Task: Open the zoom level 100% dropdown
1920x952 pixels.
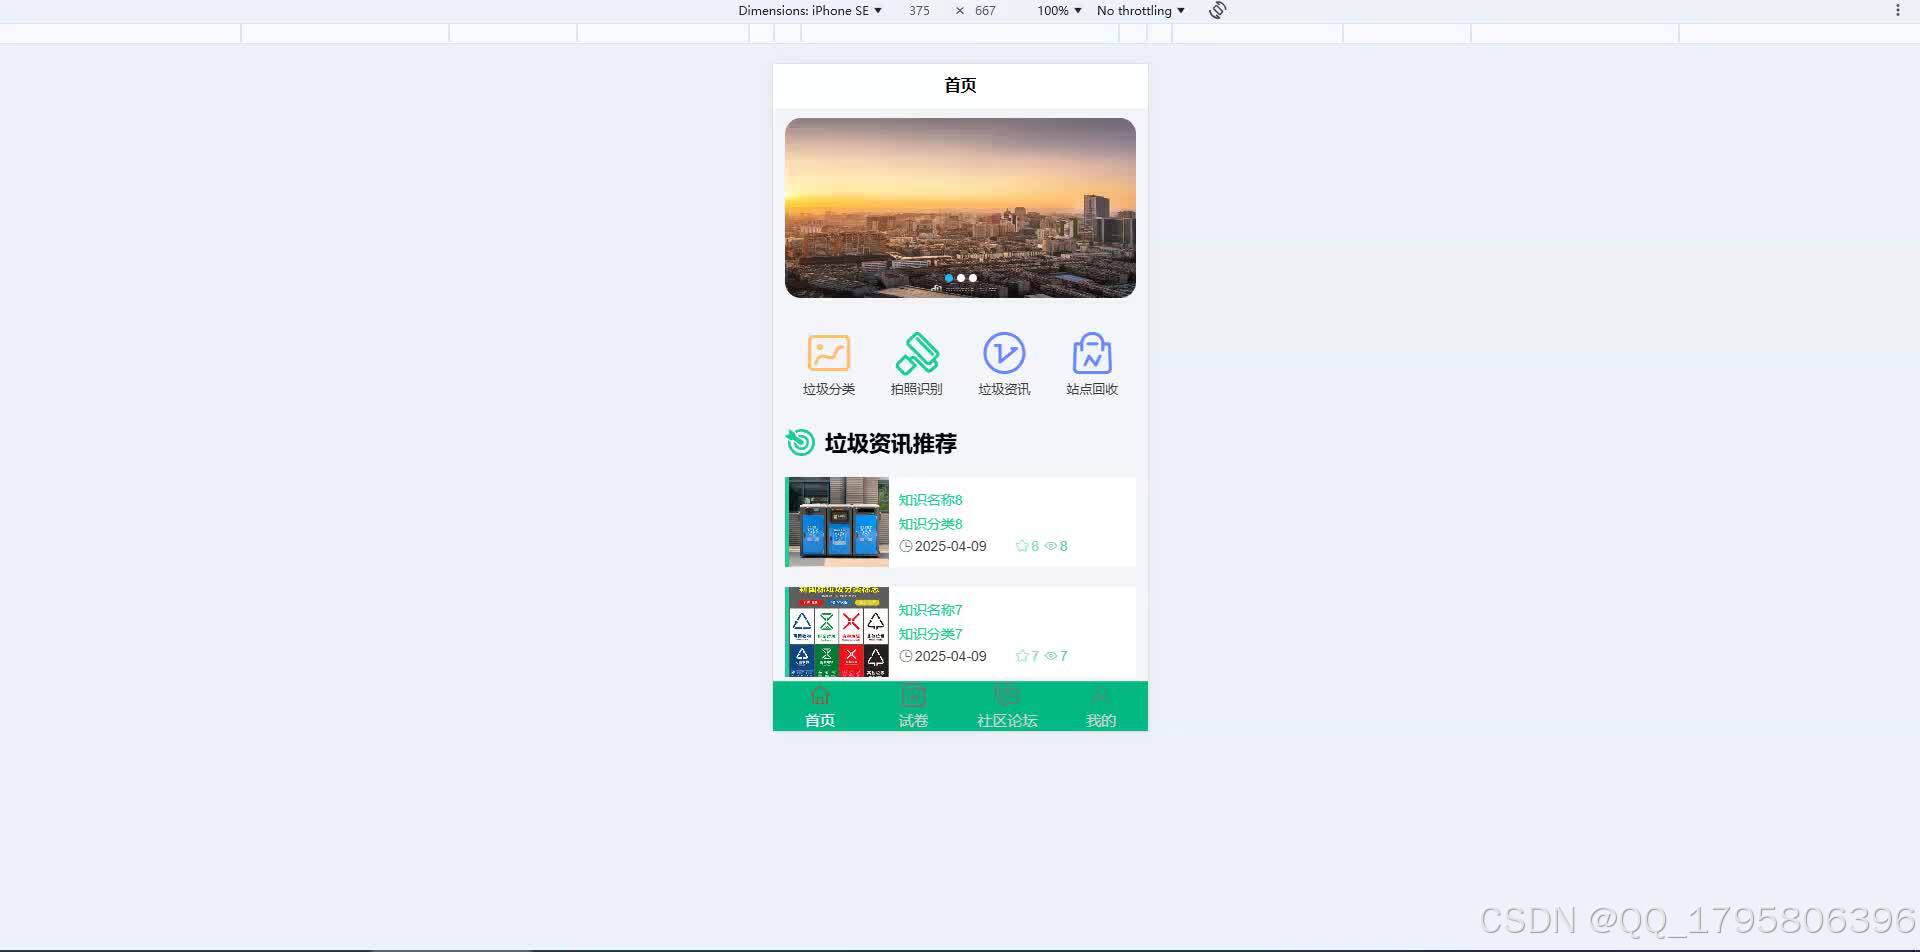Action: (1058, 10)
